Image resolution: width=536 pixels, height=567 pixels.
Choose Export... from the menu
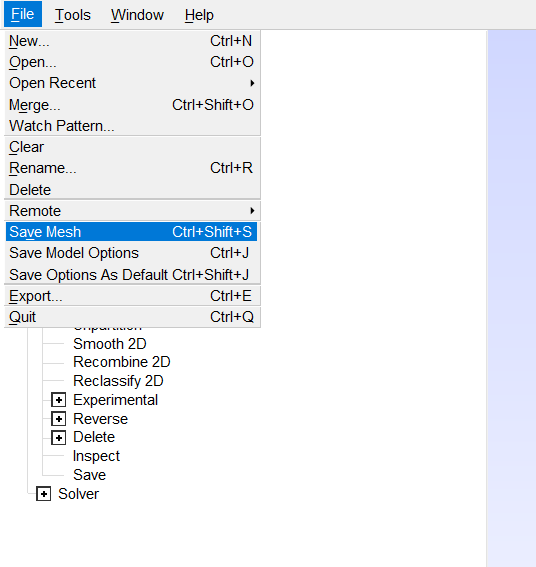click(x=132, y=296)
